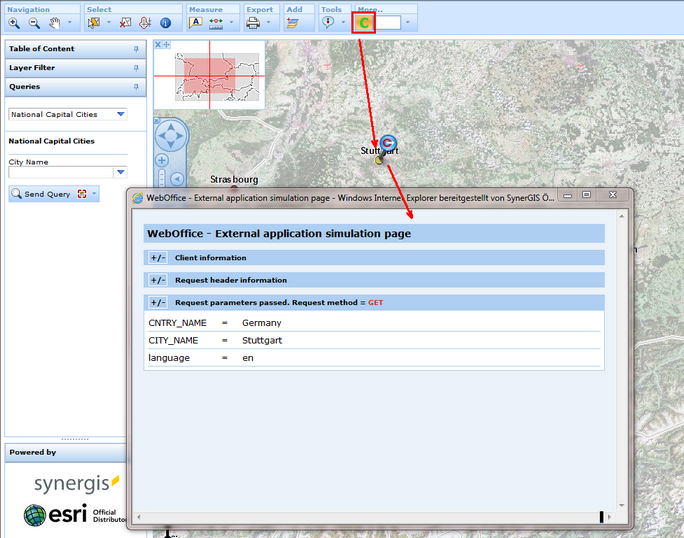
Task: Toggle the Request header information section
Action: pyautogui.click(x=157, y=280)
